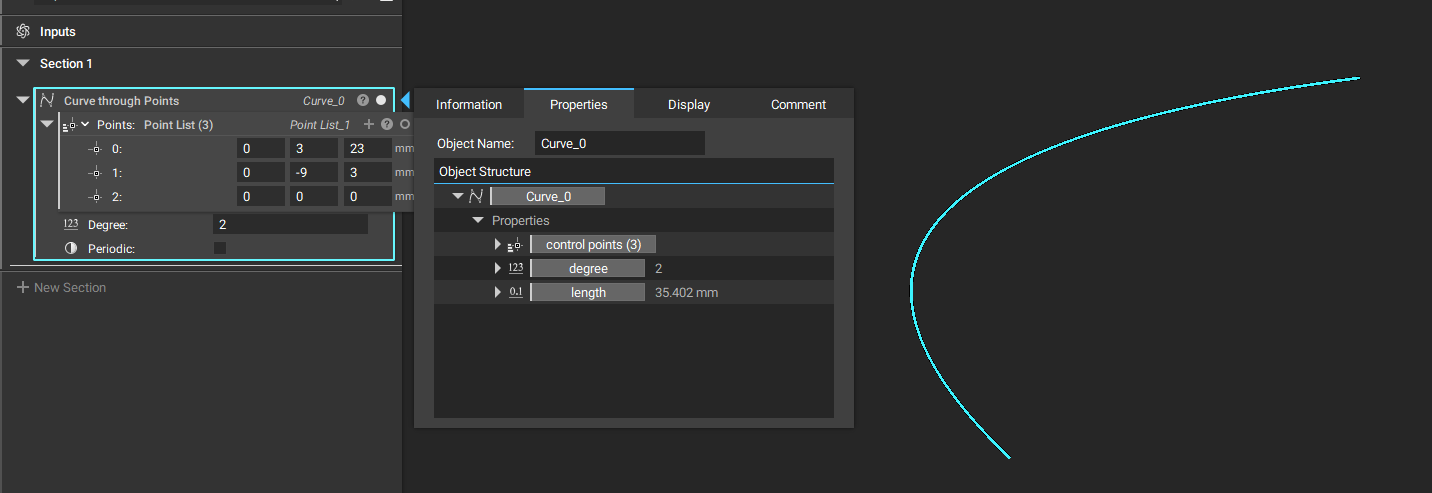
Task: Click the Object Name field
Action: point(620,143)
